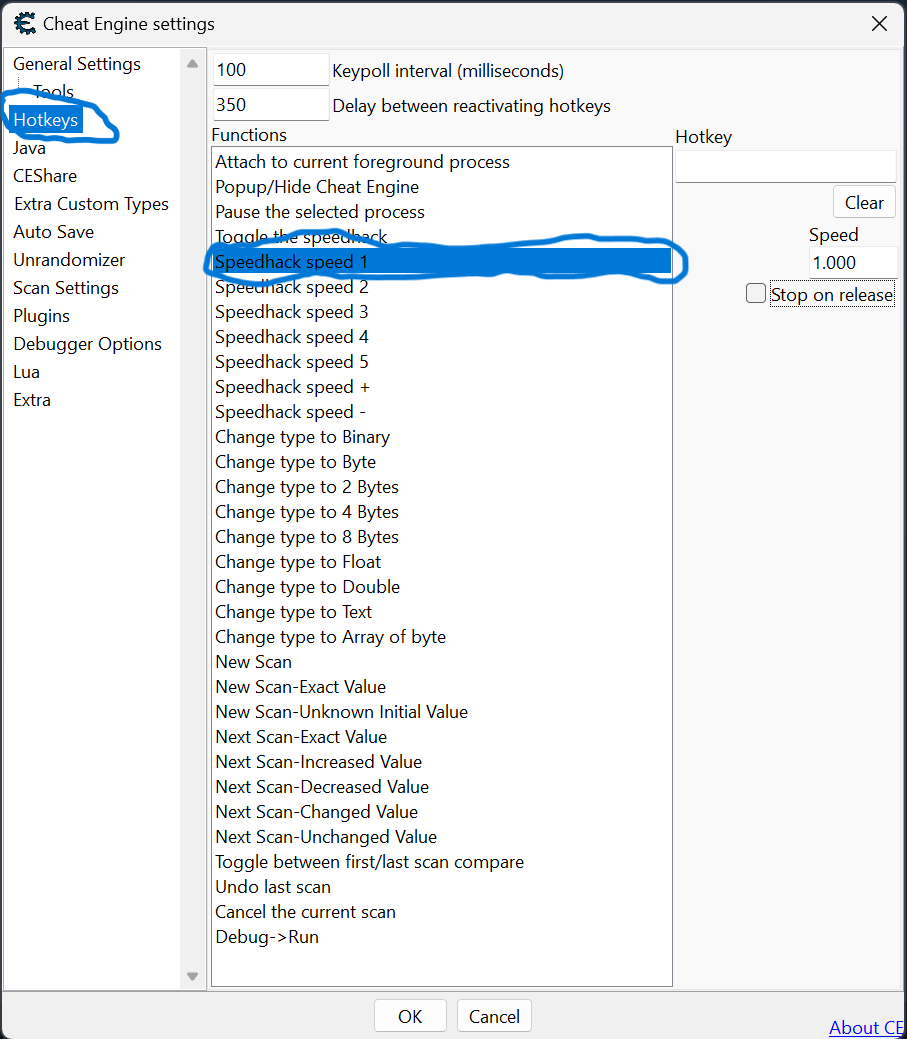Open Scan Settings category
The height and width of the screenshot is (1039, 907).
click(x=66, y=288)
